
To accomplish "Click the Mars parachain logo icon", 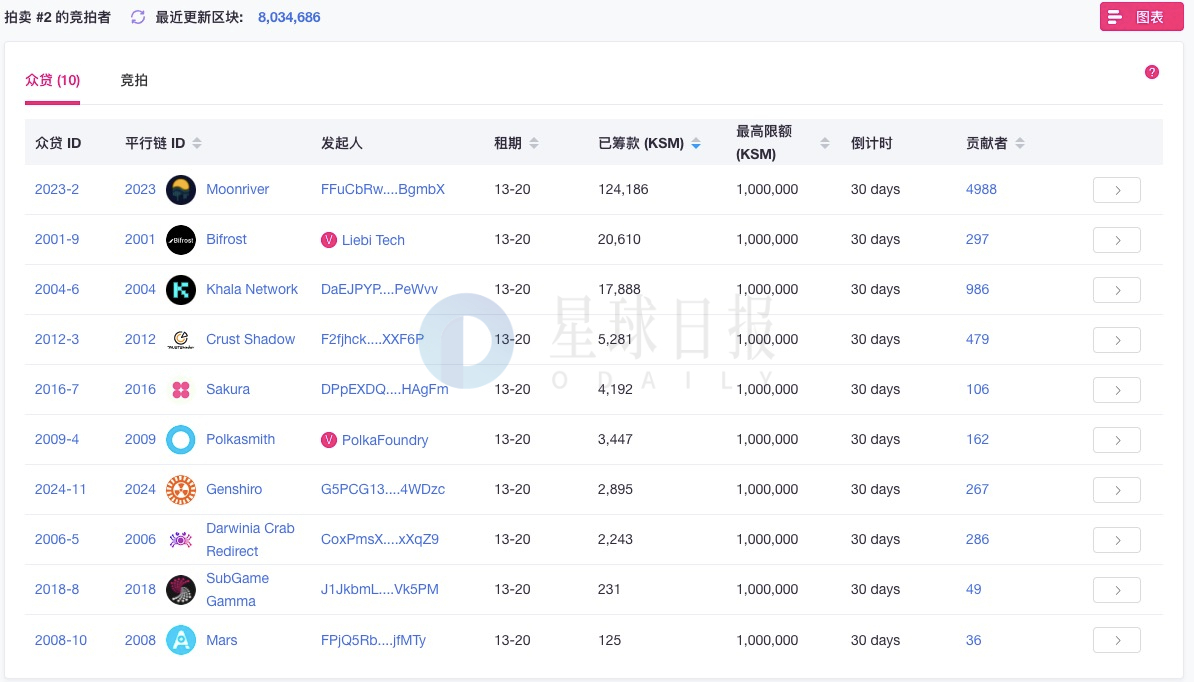I will coord(181,640).
